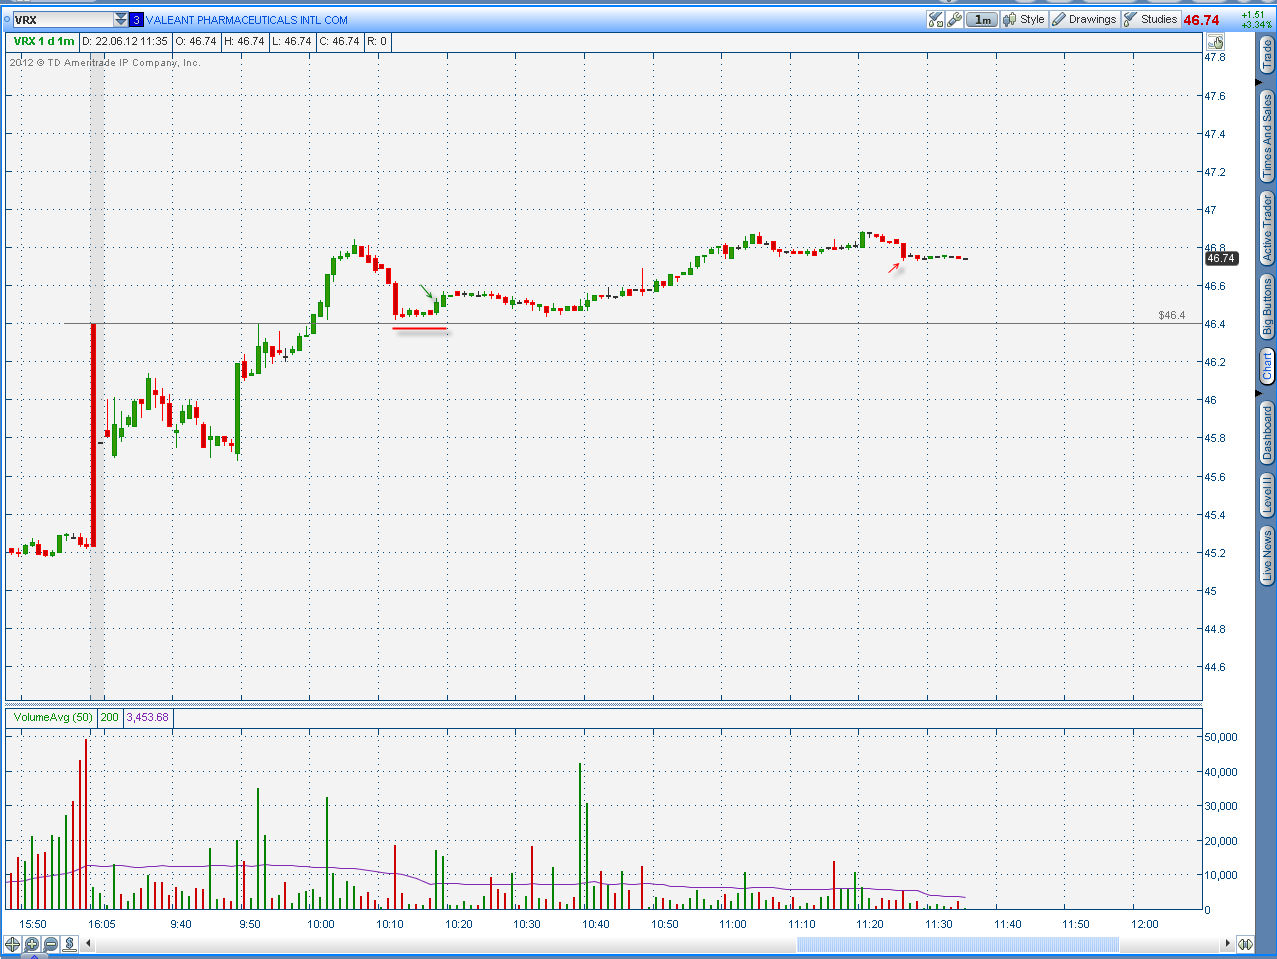The image size is (1277, 959).
Task: Click the VRX symbol input field
Action: [x=63, y=20]
